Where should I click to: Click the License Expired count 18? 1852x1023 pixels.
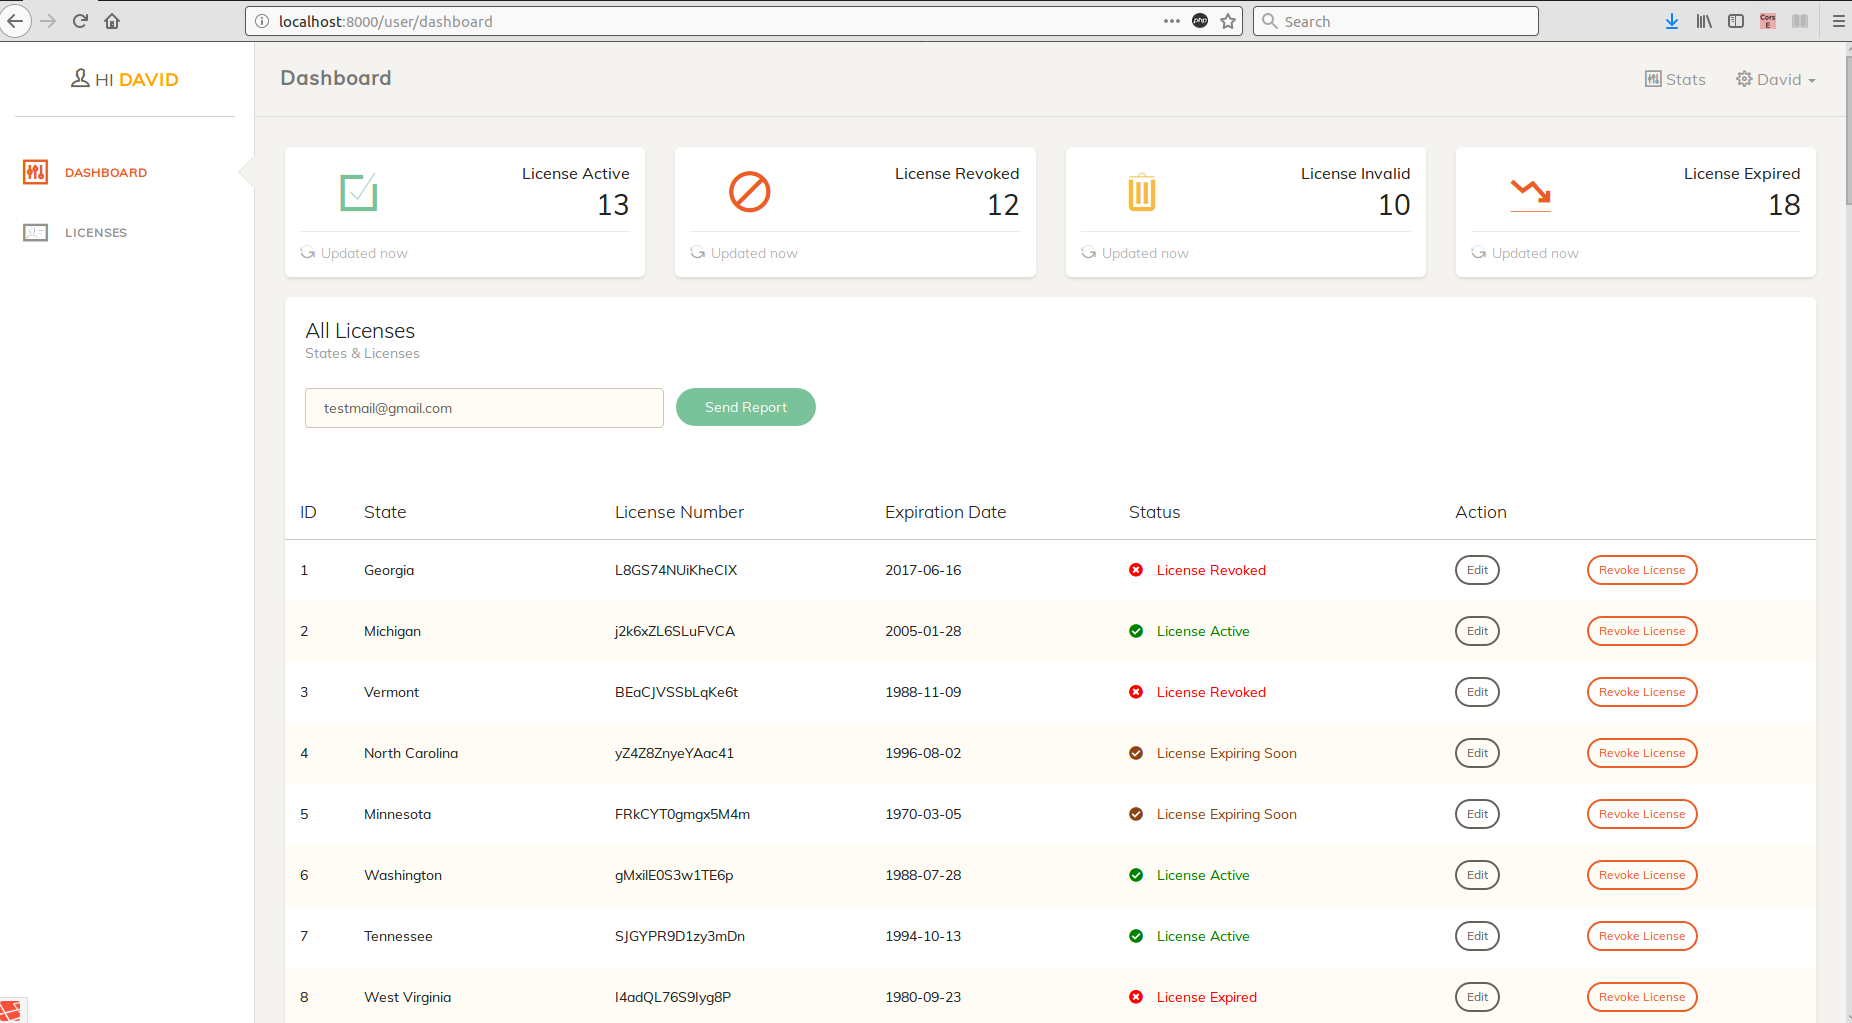(x=1784, y=205)
